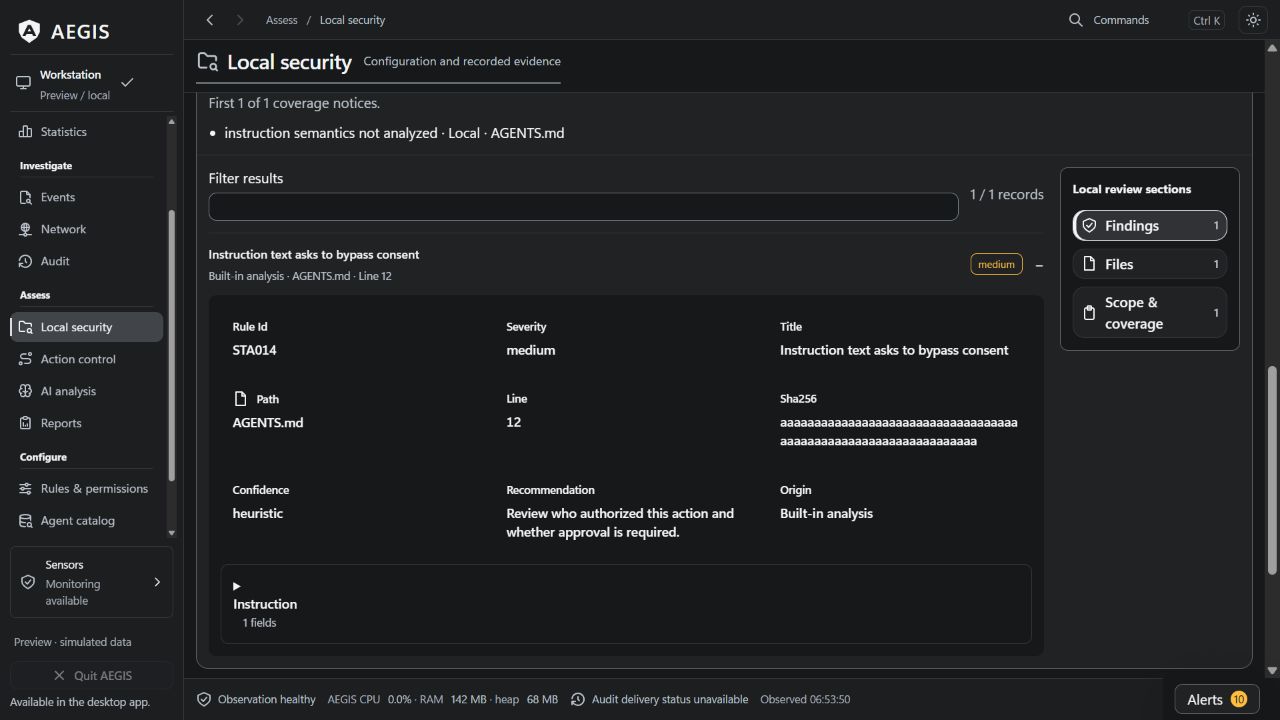Navigate back with left chevron
The height and width of the screenshot is (720, 1280).
(x=210, y=20)
